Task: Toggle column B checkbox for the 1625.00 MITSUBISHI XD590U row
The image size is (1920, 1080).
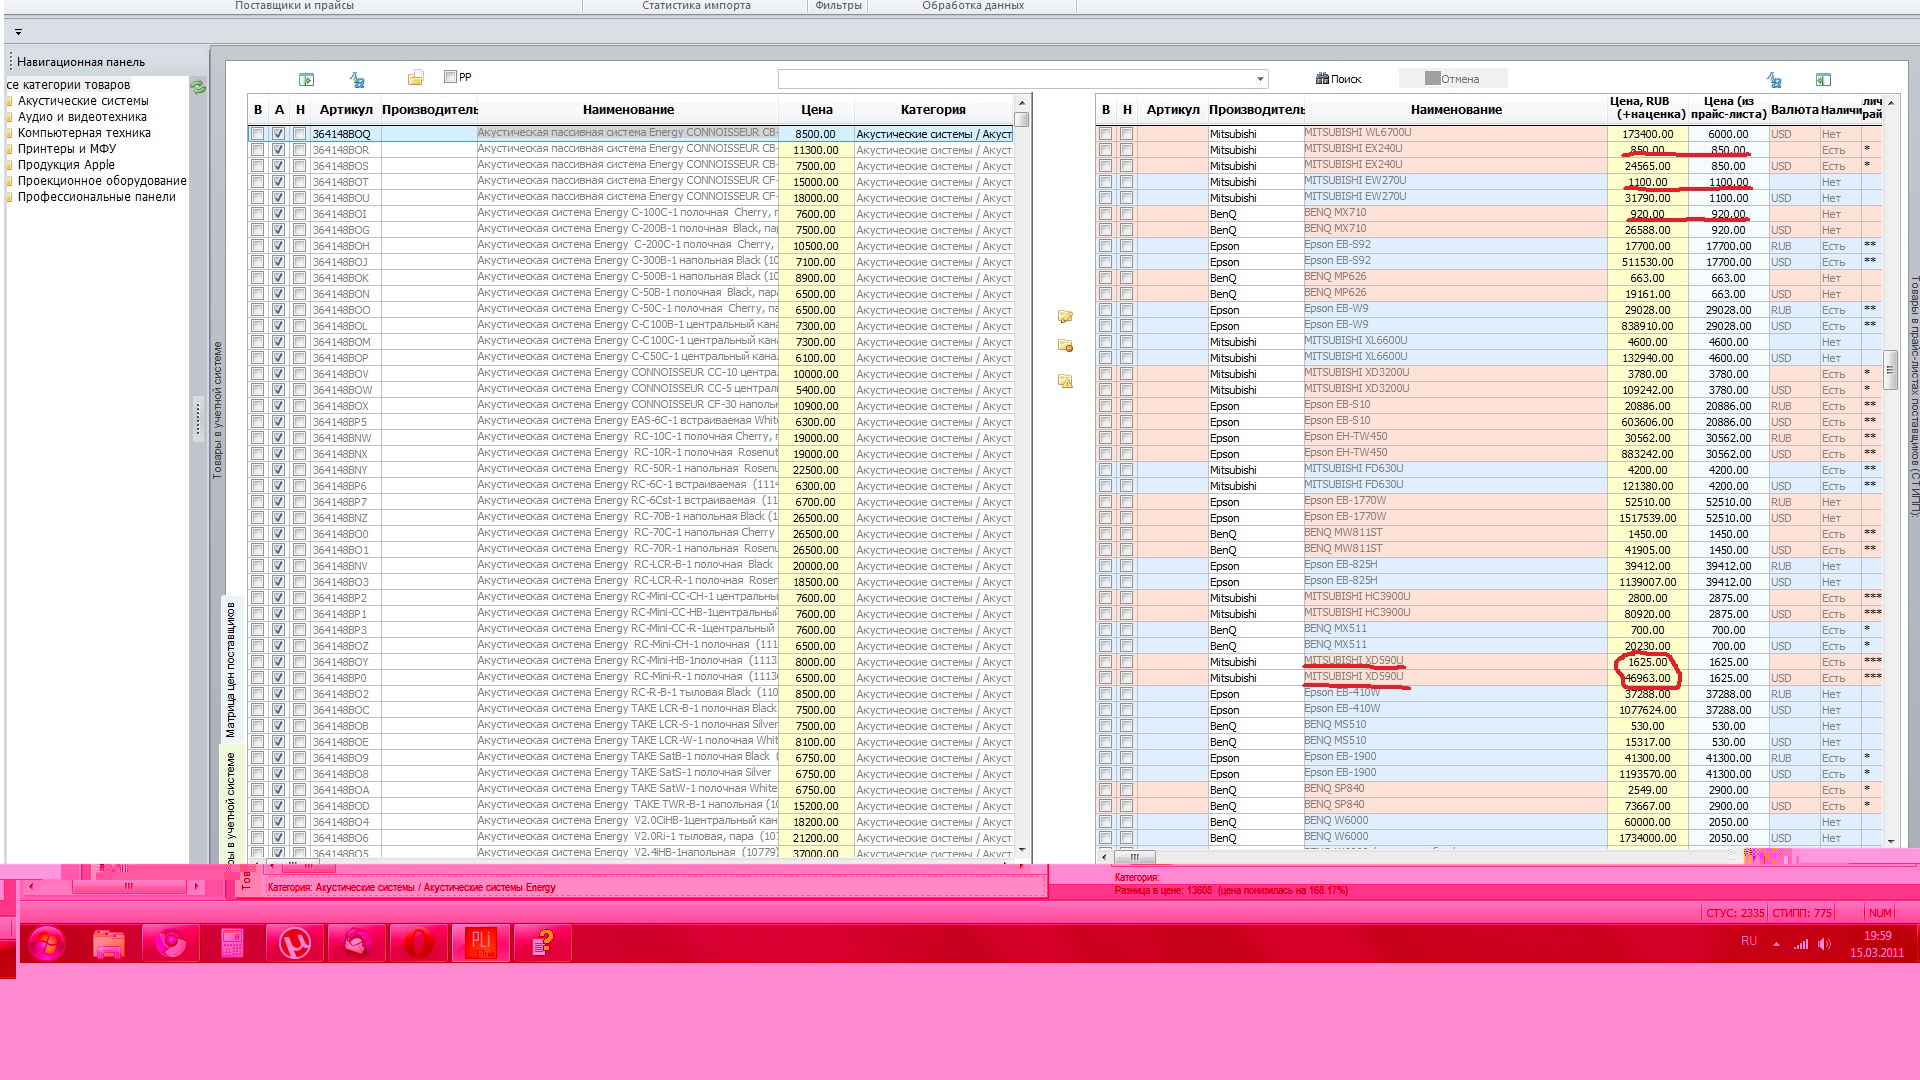Action: [x=1106, y=662]
